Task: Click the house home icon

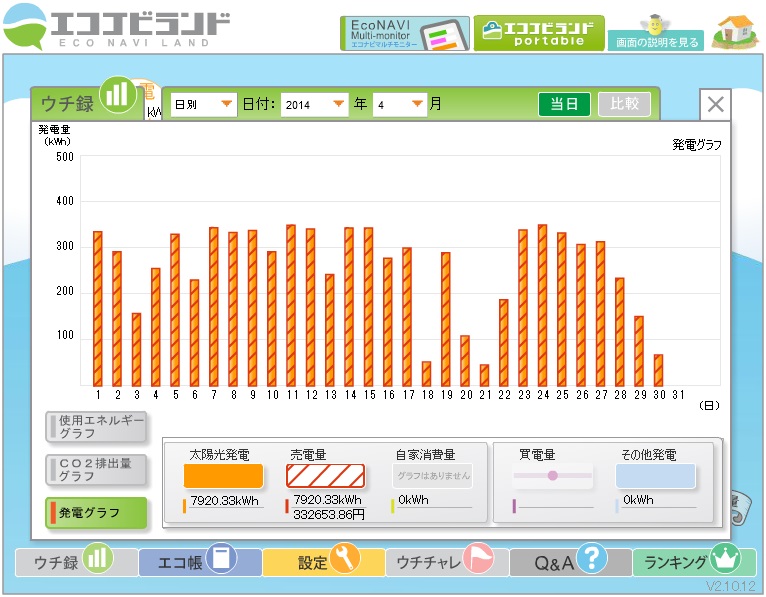Action: point(734,32)
